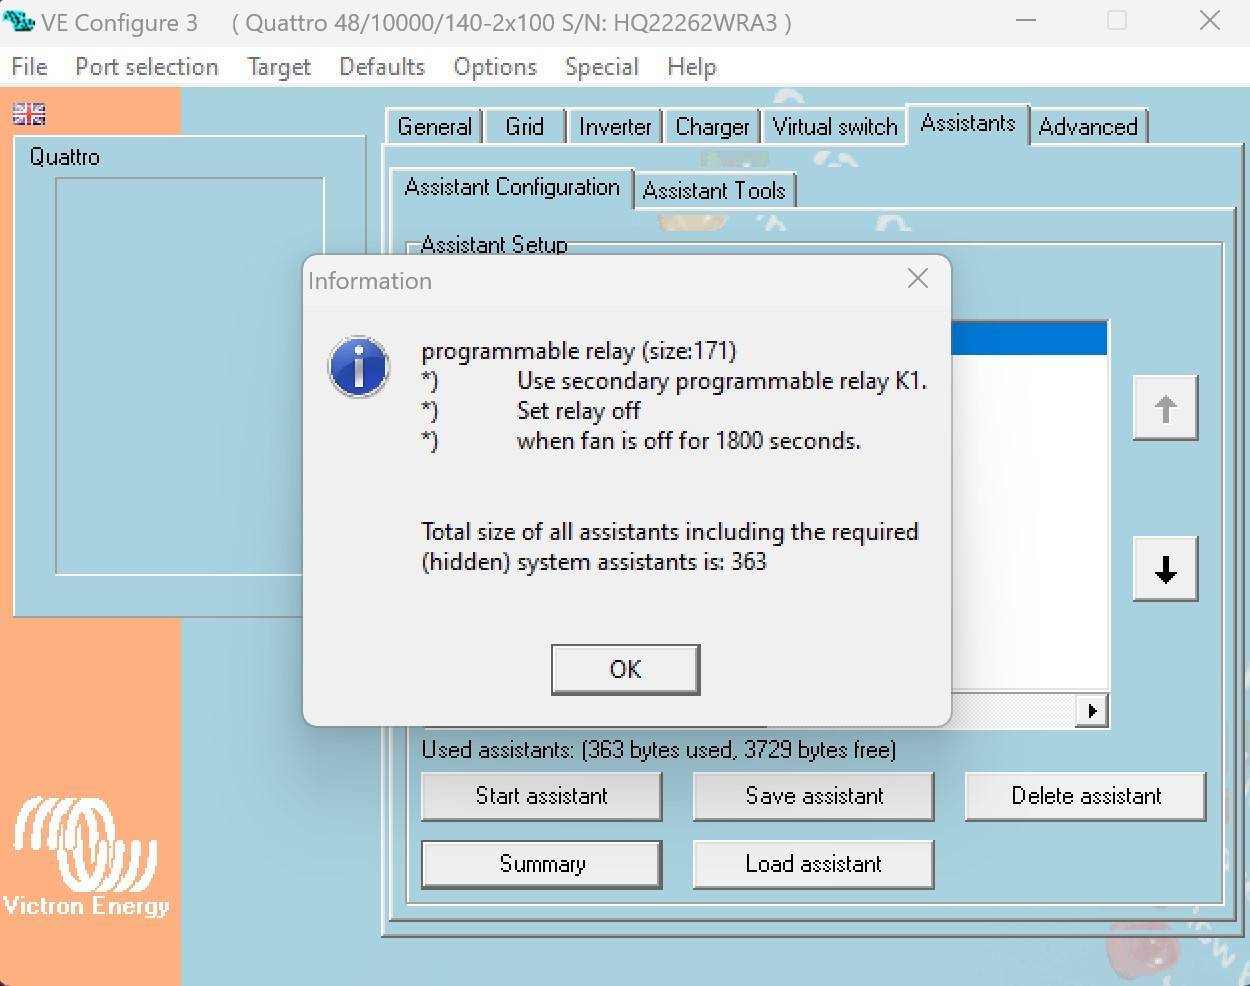Switch to the Advanced tab

coord(1087,127)
